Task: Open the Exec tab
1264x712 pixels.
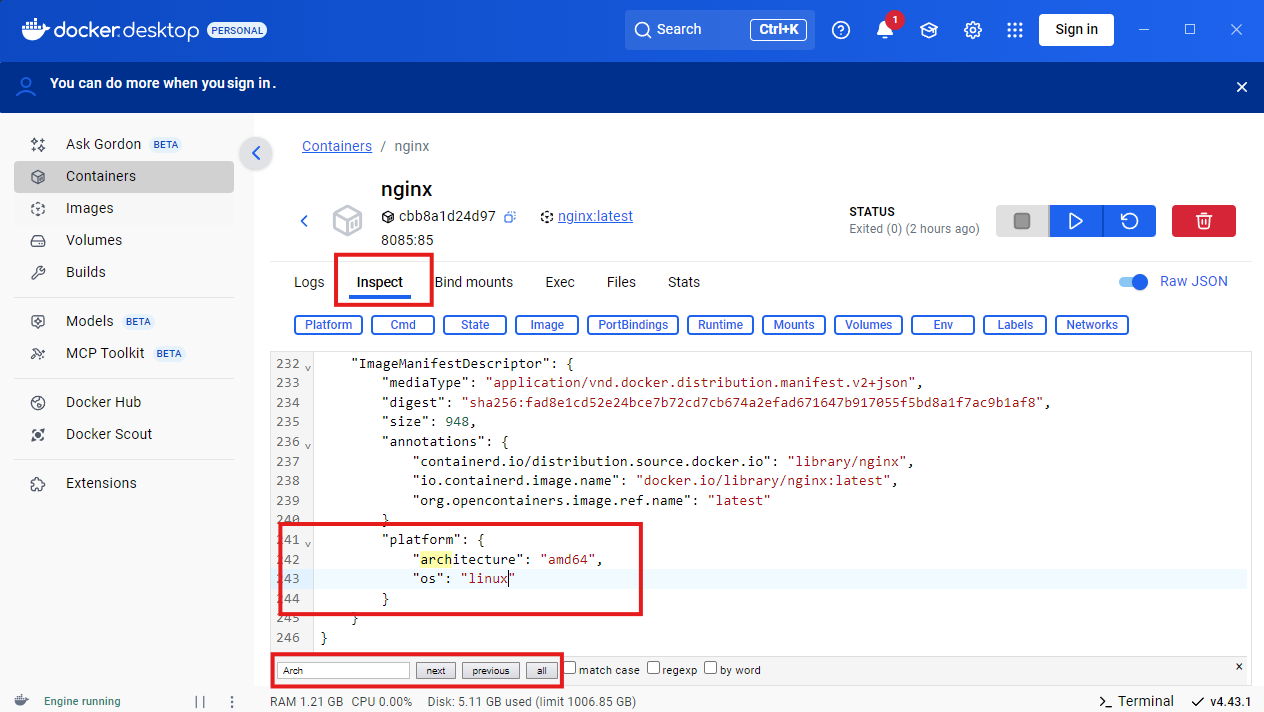Action: click(x=560, y=282)
